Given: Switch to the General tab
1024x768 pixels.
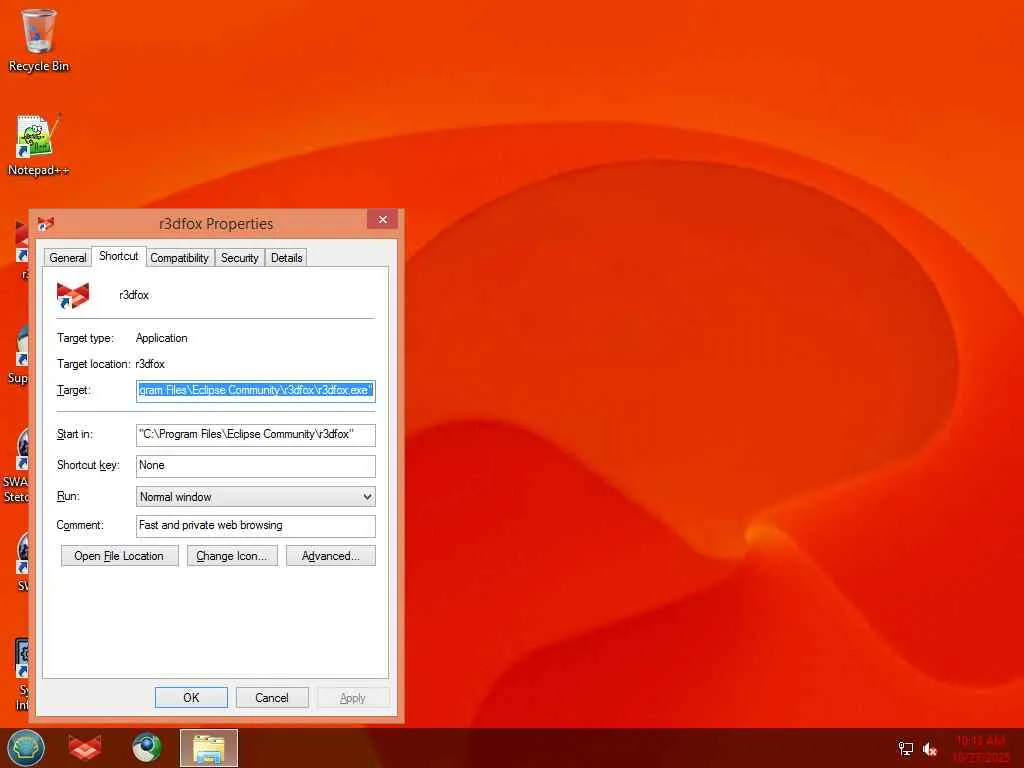Looking at the screenshot, I should 68,258.
